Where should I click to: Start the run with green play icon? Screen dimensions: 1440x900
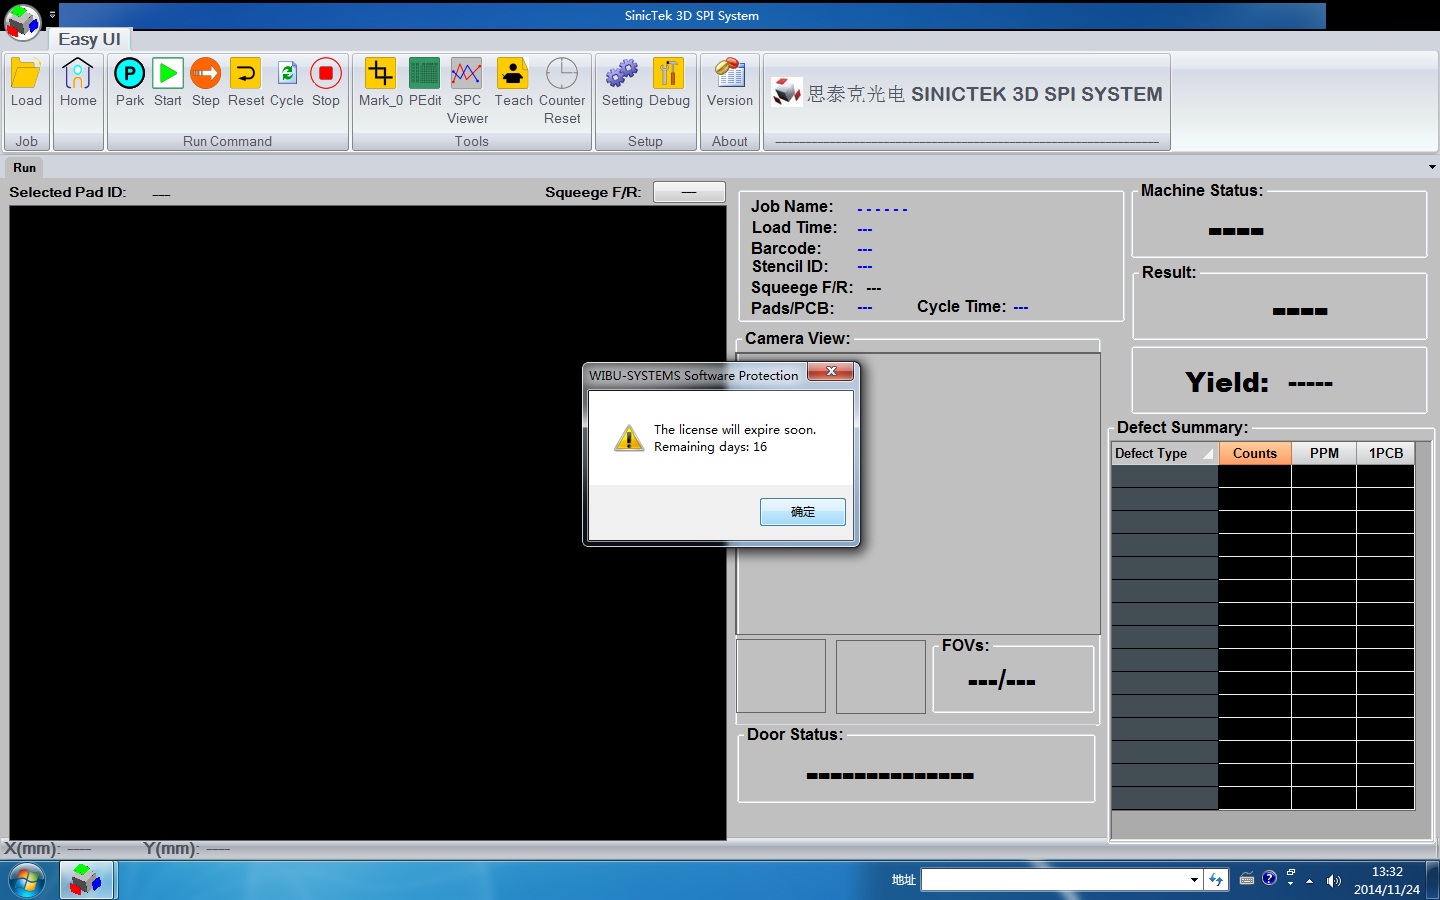point(168,75)
